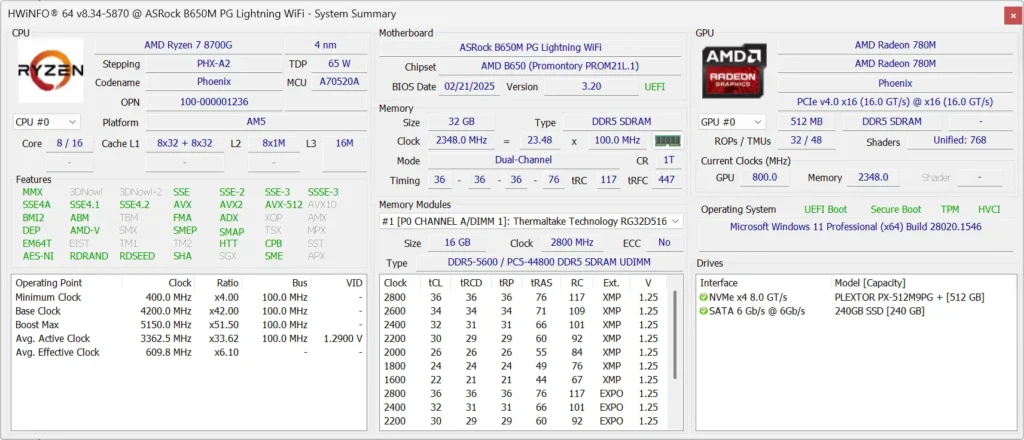Click the HVCI status label
Screen dimensions: 1024x440
click(x=989, y=210)
